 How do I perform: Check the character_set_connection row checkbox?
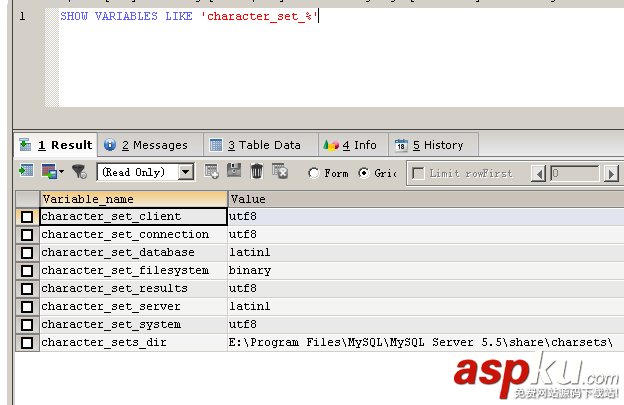(x=27, y=235)
